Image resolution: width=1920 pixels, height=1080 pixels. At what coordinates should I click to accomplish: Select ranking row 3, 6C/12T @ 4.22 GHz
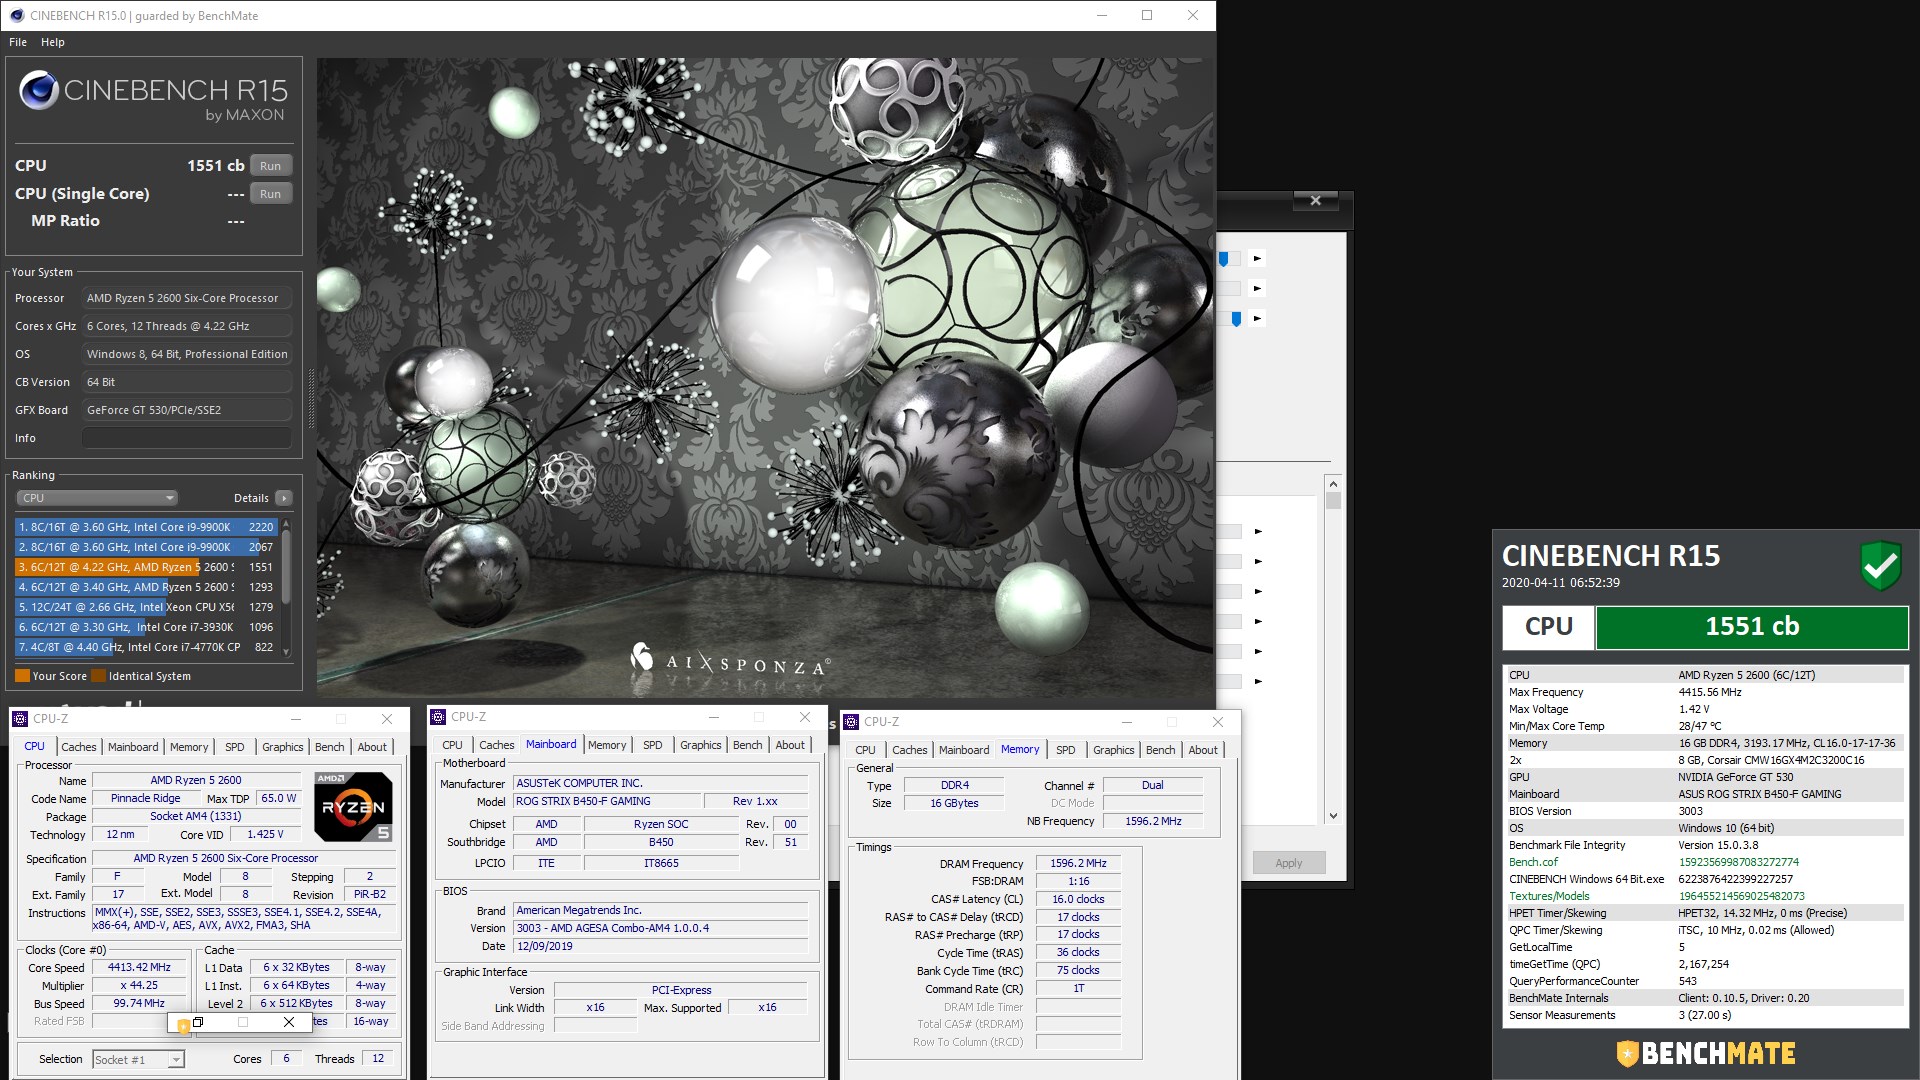[x=146, y=567]
